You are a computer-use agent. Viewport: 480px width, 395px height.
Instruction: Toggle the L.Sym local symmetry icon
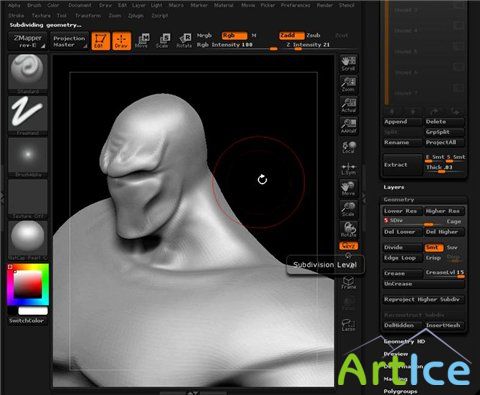pyautogui.click(x=348, y=168)
